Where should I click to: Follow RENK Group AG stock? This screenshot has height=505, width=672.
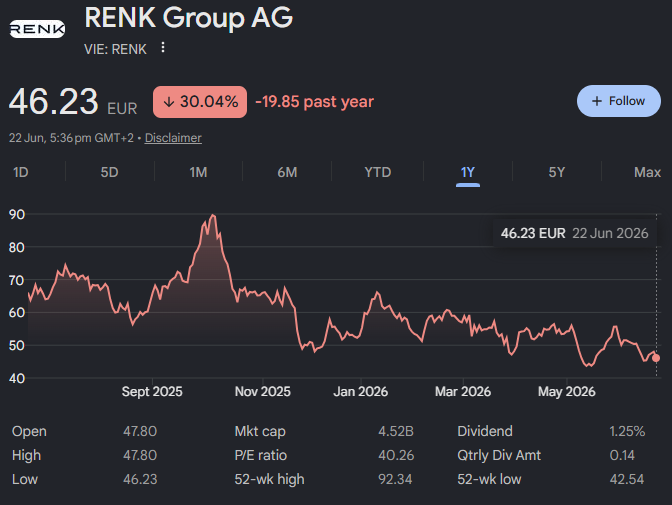(618, 101)
